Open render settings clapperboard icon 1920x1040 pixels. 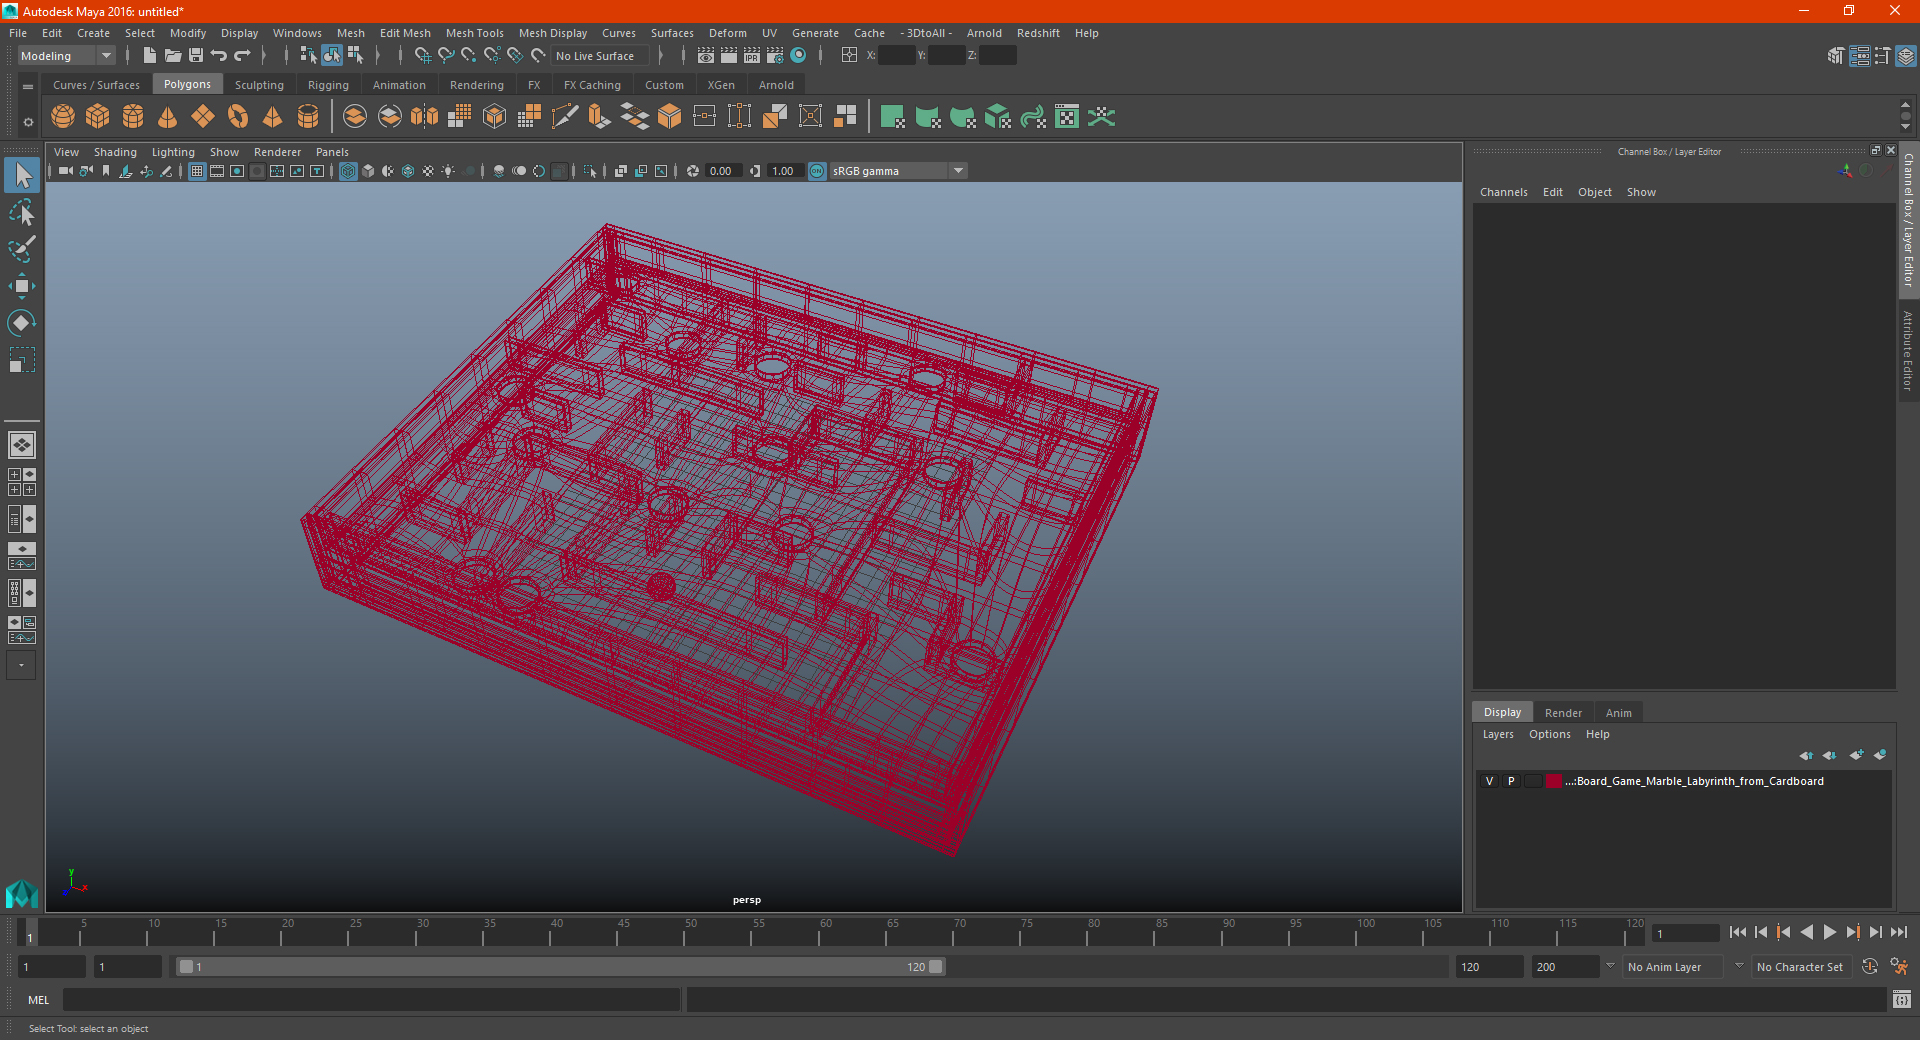coord(775,56)
